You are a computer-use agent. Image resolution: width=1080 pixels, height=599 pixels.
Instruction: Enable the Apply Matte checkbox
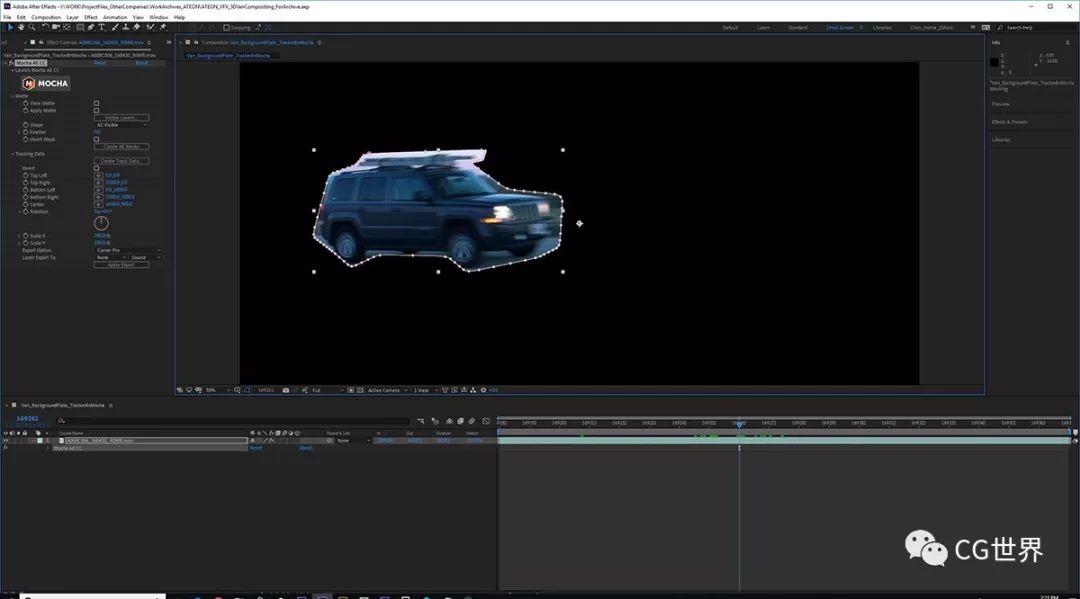click(96, 110)
